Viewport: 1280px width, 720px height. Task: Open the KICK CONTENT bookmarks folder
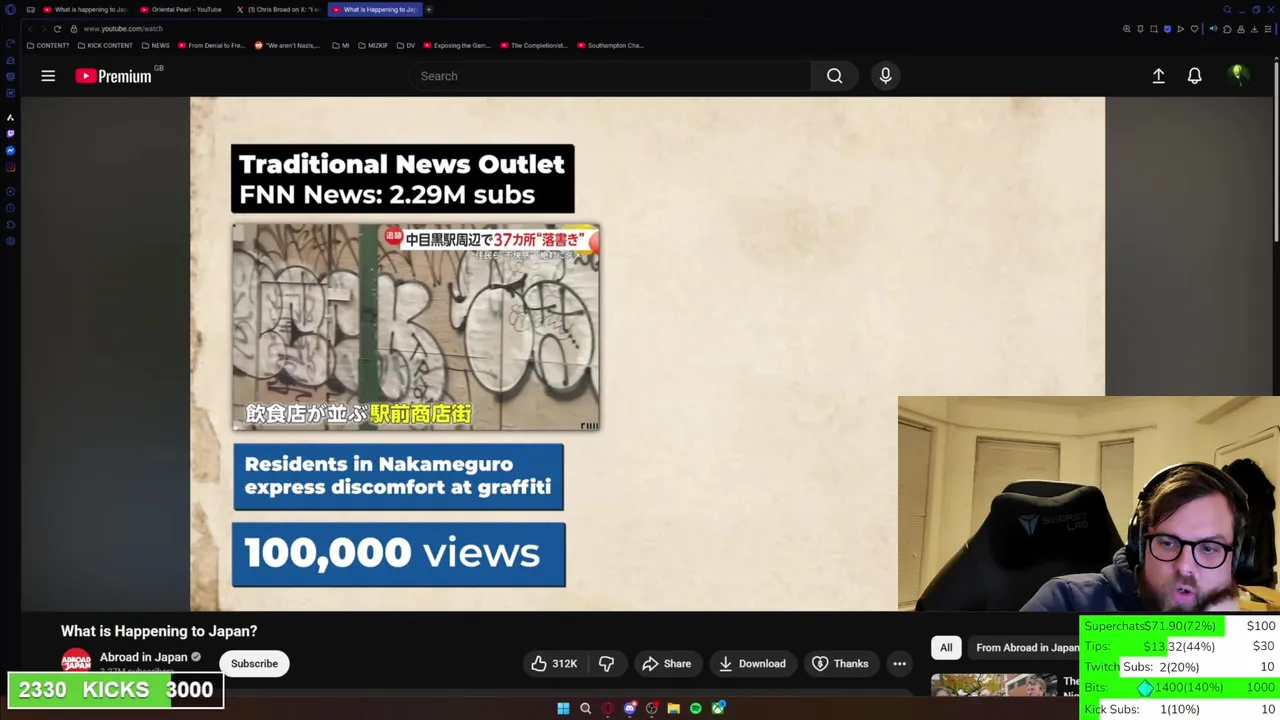point(105,45)
